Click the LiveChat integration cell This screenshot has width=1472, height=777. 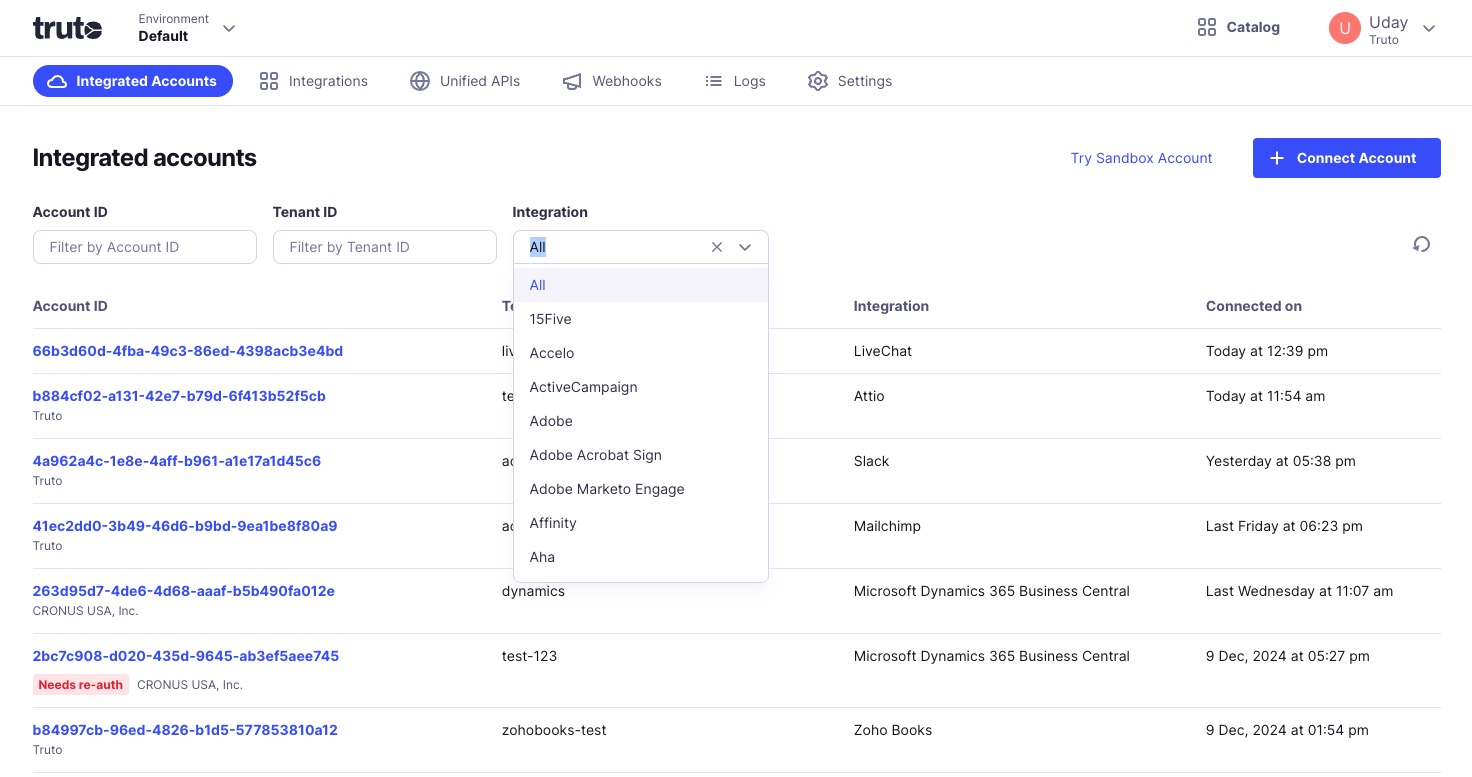tap(883, 351)
